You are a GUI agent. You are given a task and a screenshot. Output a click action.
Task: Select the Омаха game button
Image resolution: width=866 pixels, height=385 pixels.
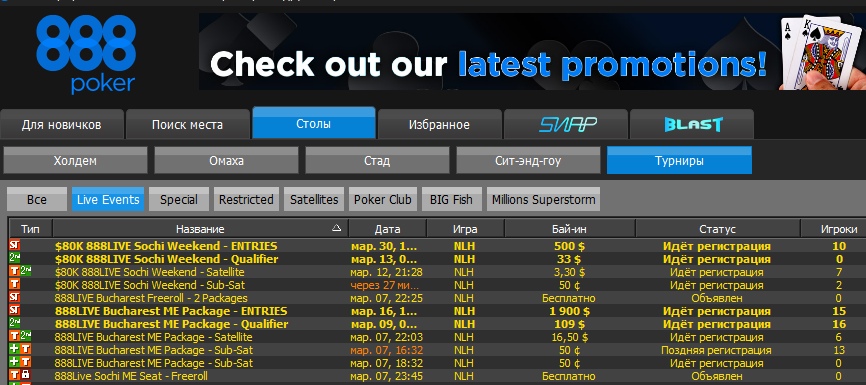(x=226, y=161)
